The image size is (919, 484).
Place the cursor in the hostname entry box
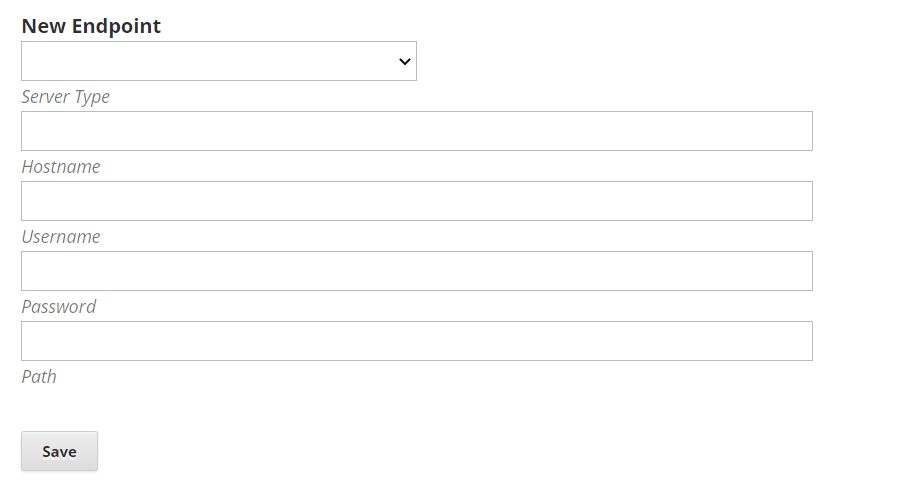click(x=417, y=131)
